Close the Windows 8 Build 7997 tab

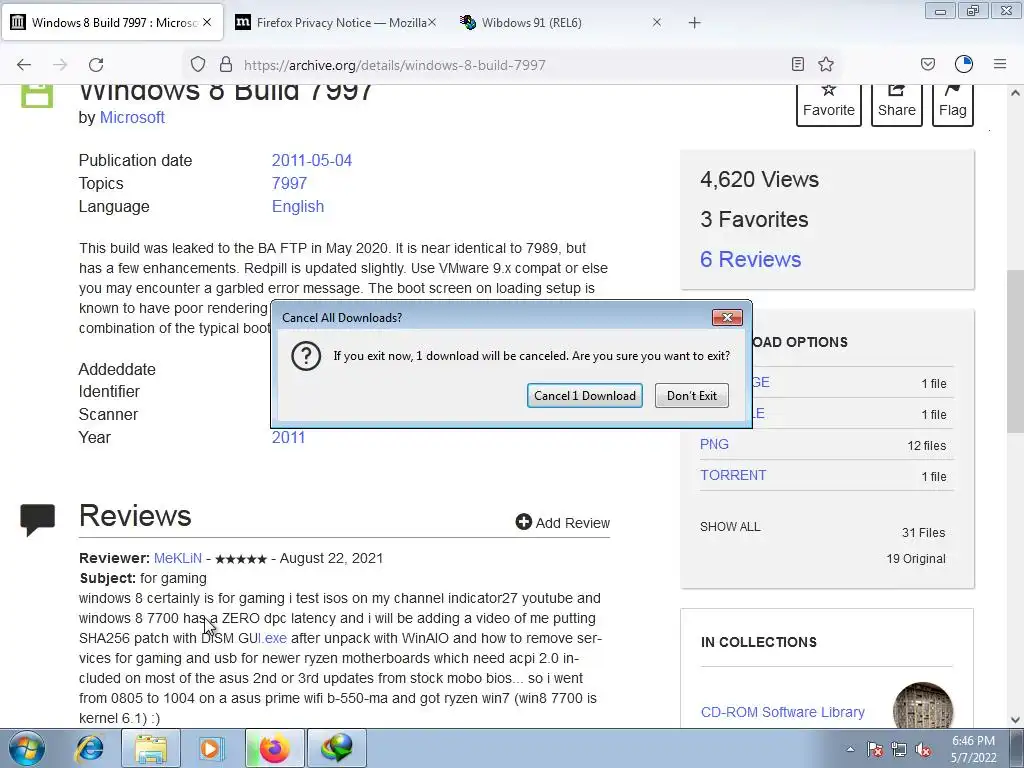[x=207, y=22]
